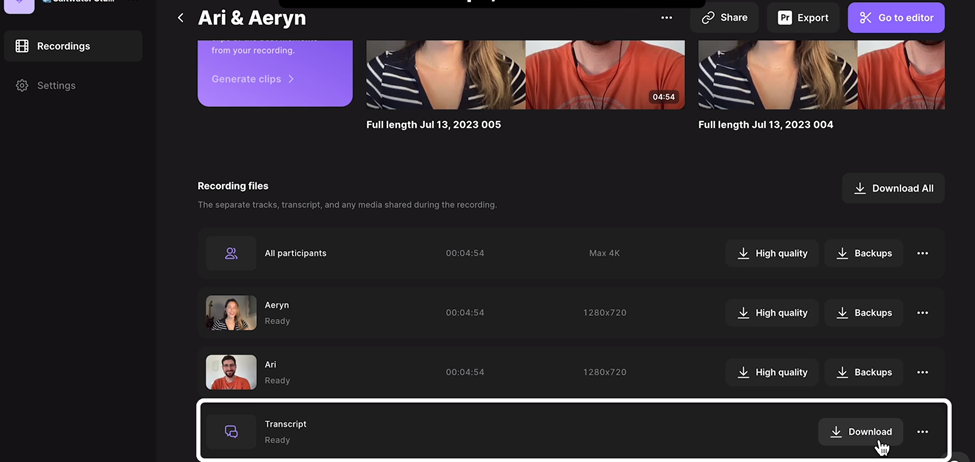Download Backups for Aeryn
The height and width of the screenshot is (462, 975).
tap(864, 313)
